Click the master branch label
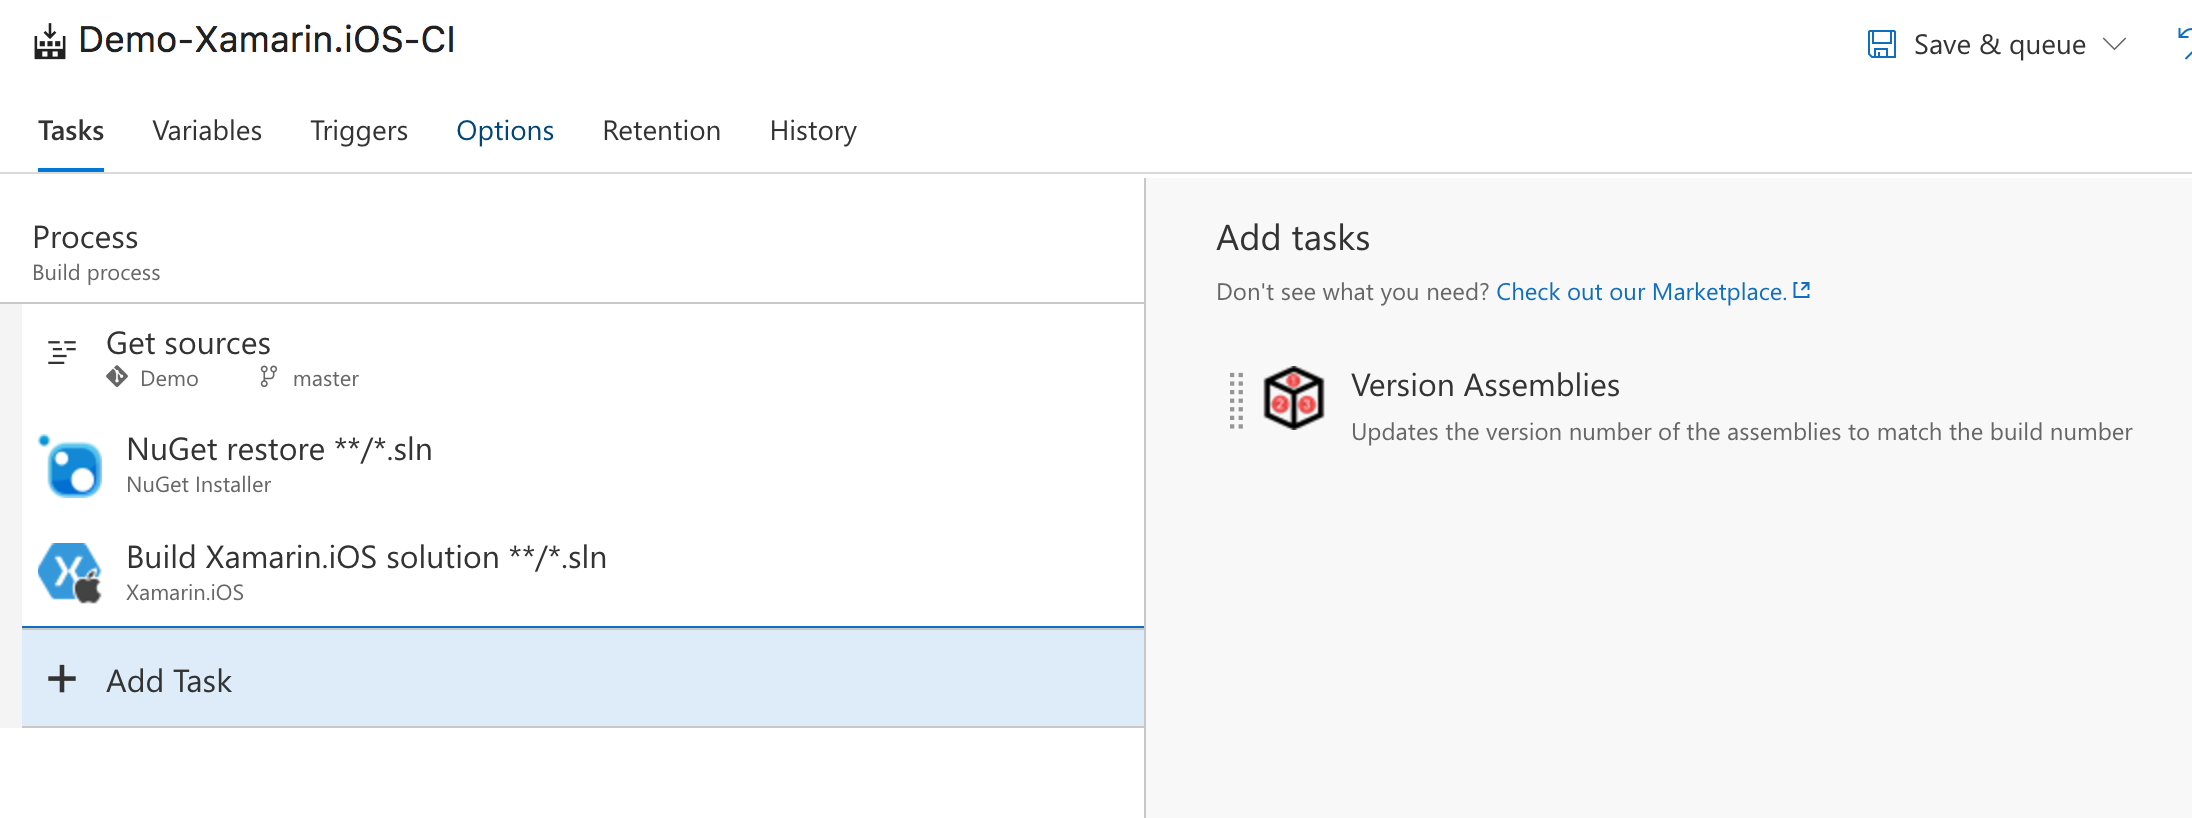Image resolution: width=2192 pixels, height=818 pixels. click(326, 379)
